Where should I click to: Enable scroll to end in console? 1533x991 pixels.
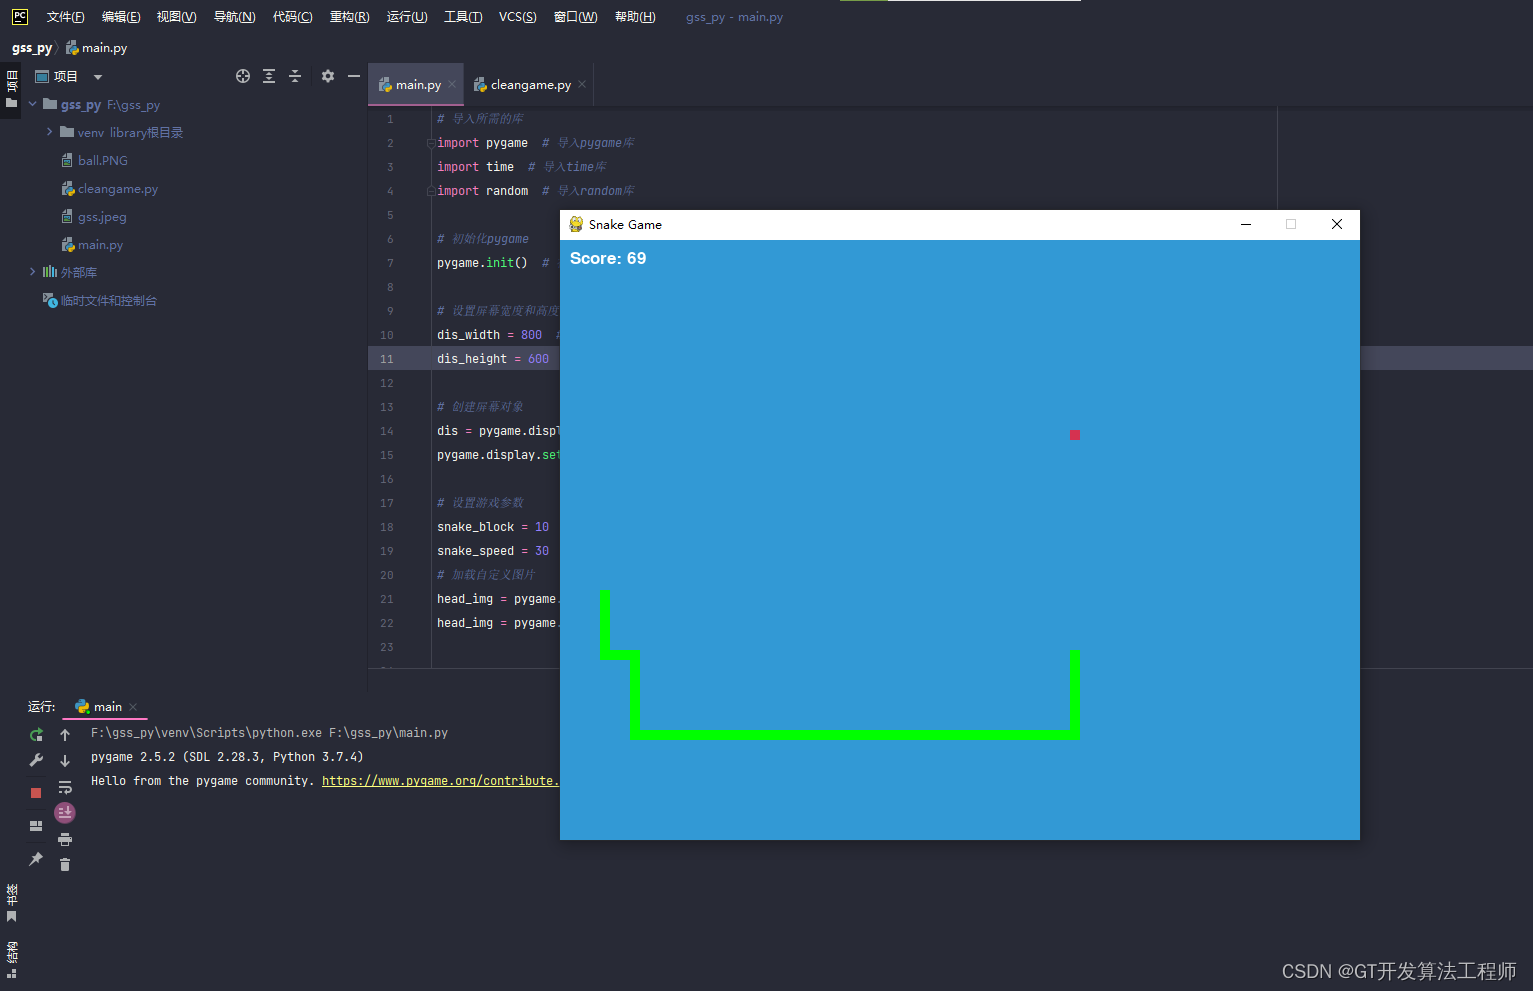[x=64, y=812]
